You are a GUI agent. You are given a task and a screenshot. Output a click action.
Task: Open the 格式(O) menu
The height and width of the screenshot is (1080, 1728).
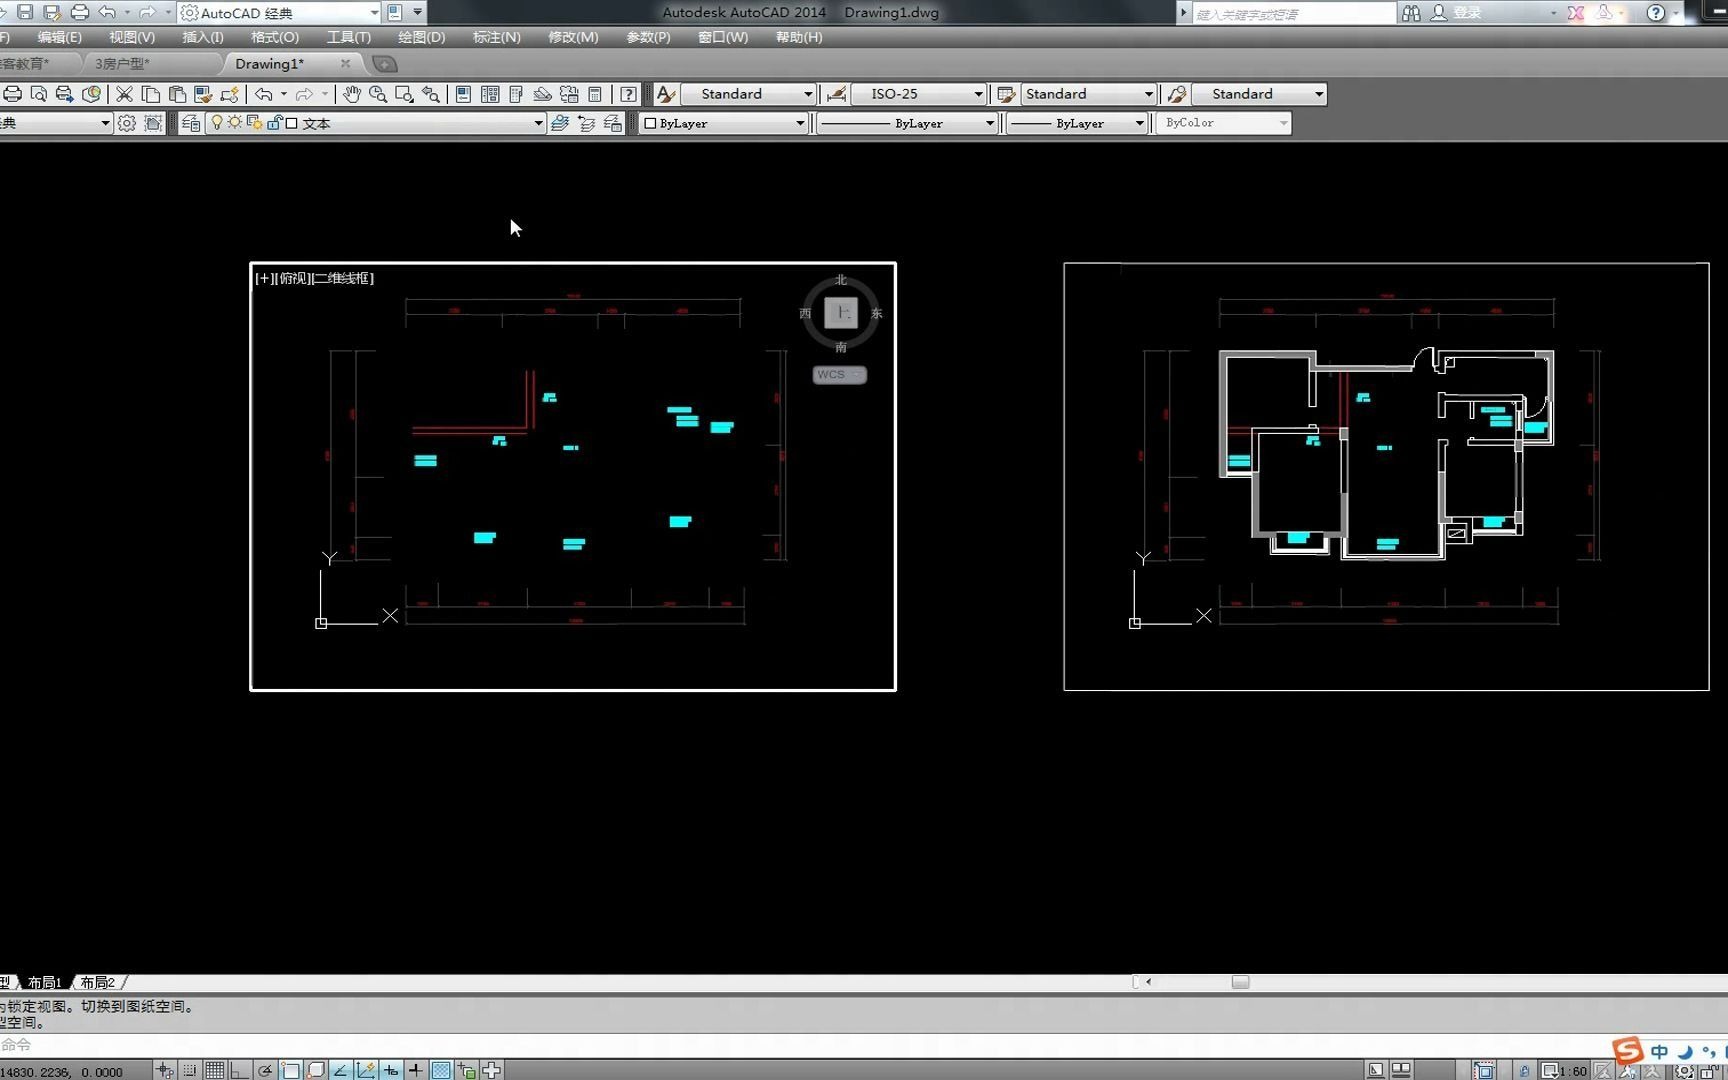[x=275, y=37]
